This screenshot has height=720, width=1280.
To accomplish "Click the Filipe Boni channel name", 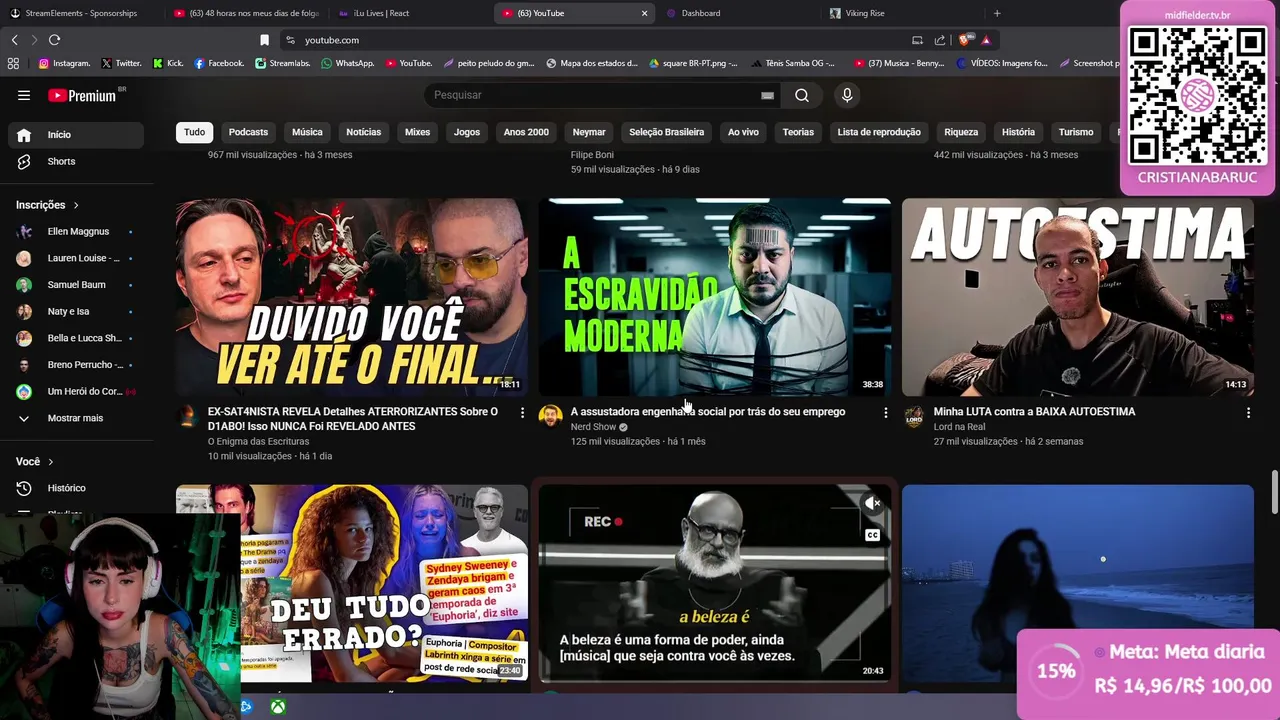I will click(x=592, y=155).
